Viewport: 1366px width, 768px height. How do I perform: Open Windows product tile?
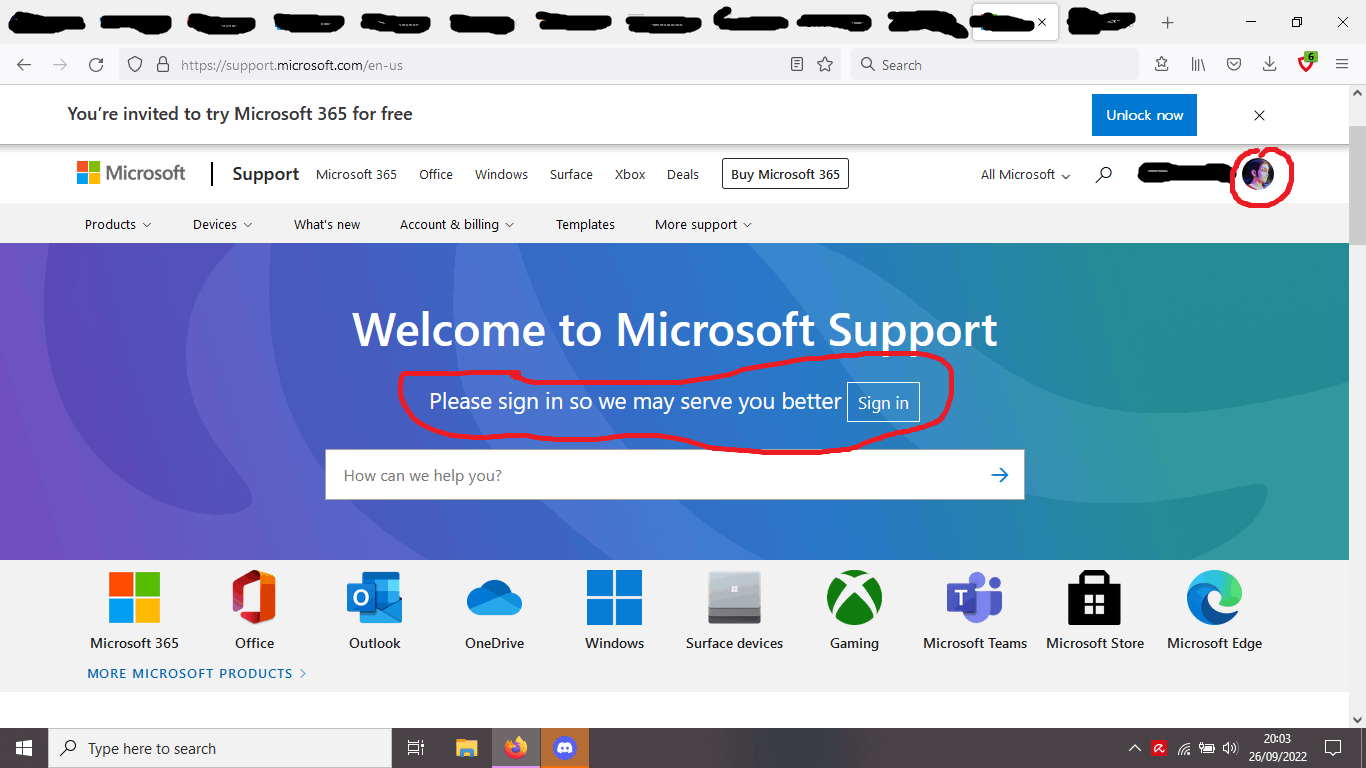point(614,610)
